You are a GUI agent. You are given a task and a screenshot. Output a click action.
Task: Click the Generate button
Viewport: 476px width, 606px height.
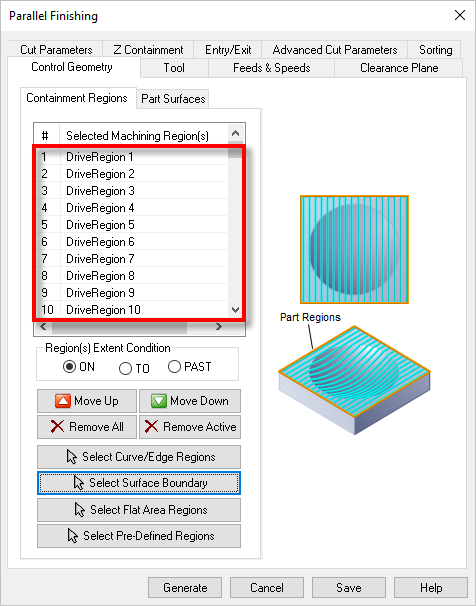click(185, 587)
